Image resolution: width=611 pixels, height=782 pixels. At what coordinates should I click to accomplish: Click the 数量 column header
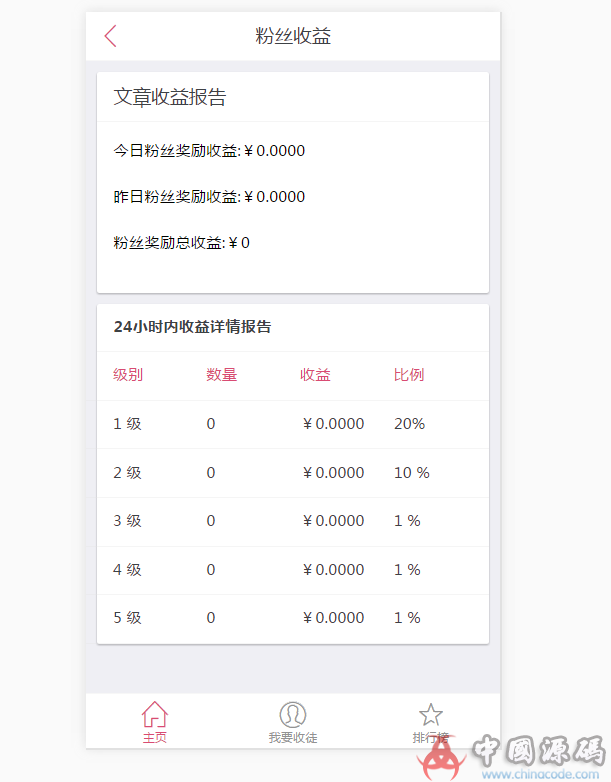tap(222, 375)
